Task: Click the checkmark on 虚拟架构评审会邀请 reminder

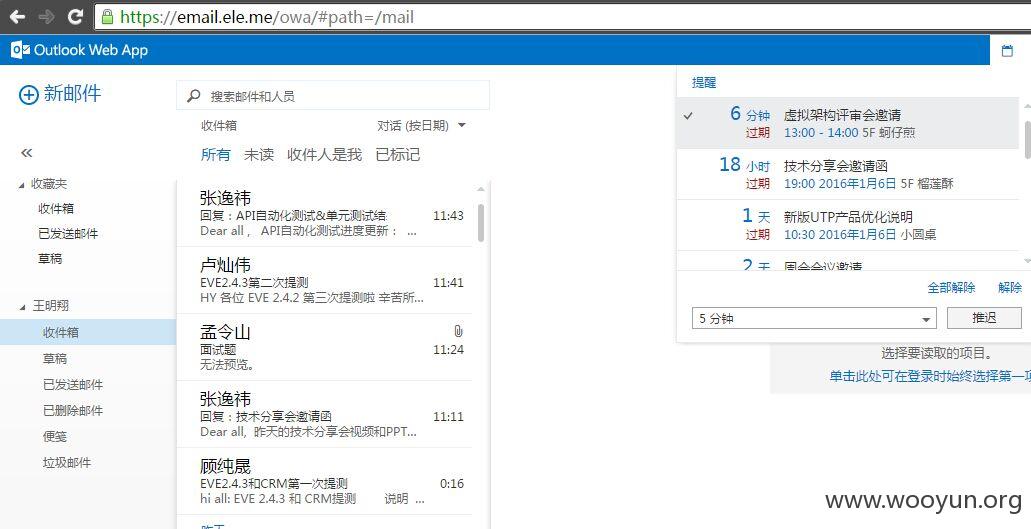Action: click(688, 116)
